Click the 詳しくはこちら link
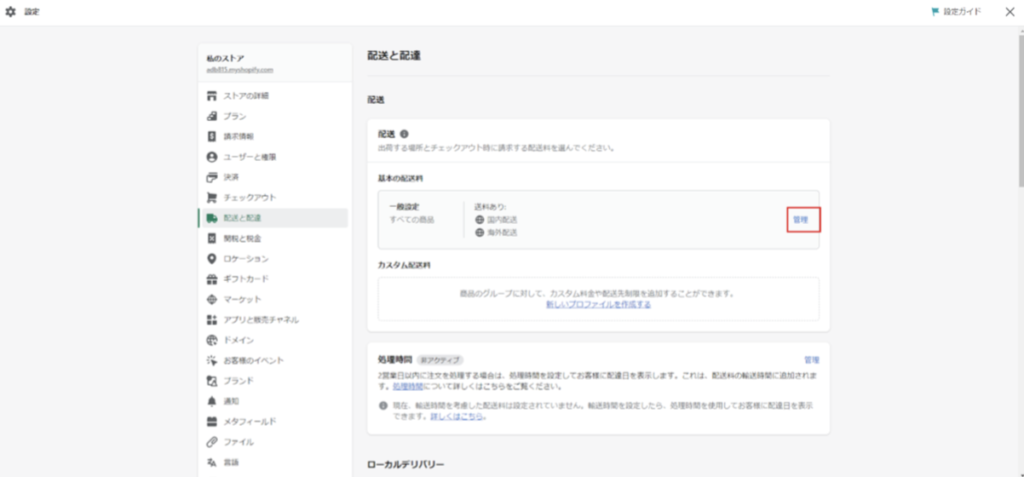 coord(458,416)
